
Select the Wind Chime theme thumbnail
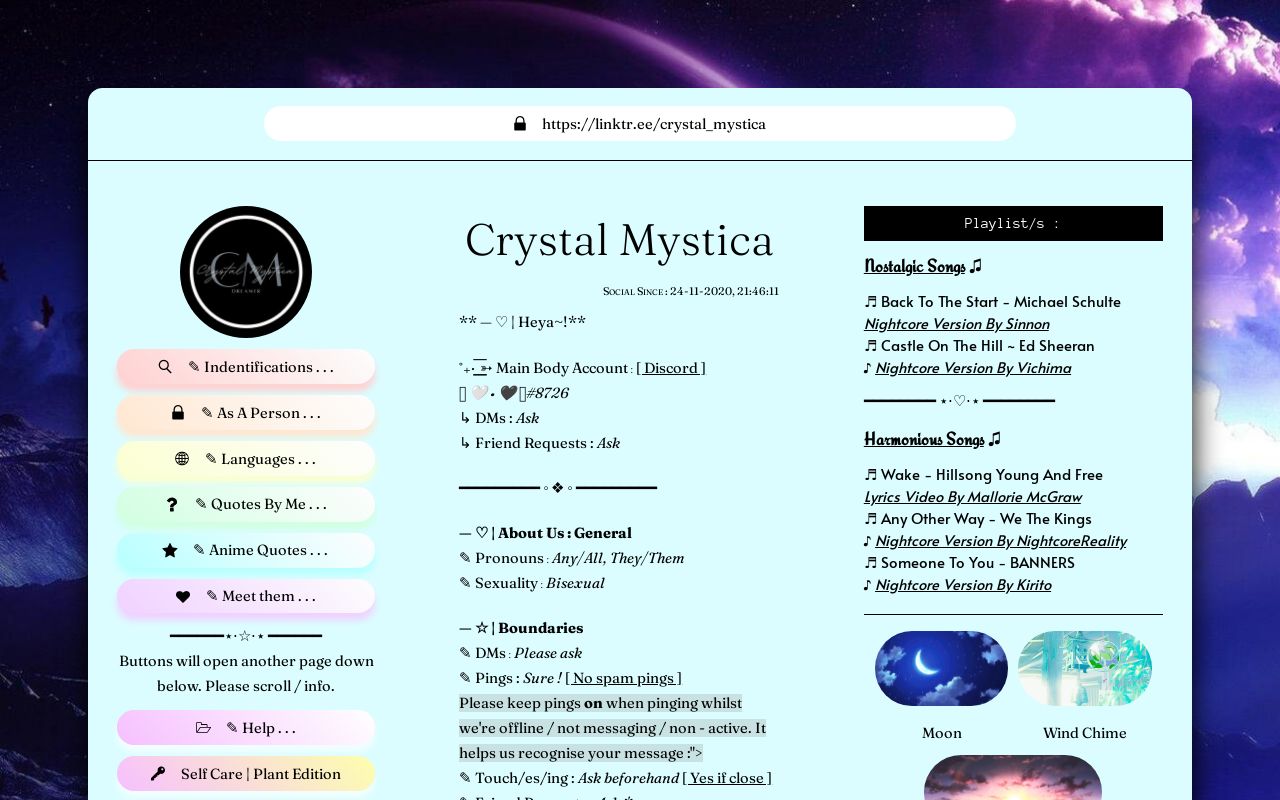[1084, 668]
